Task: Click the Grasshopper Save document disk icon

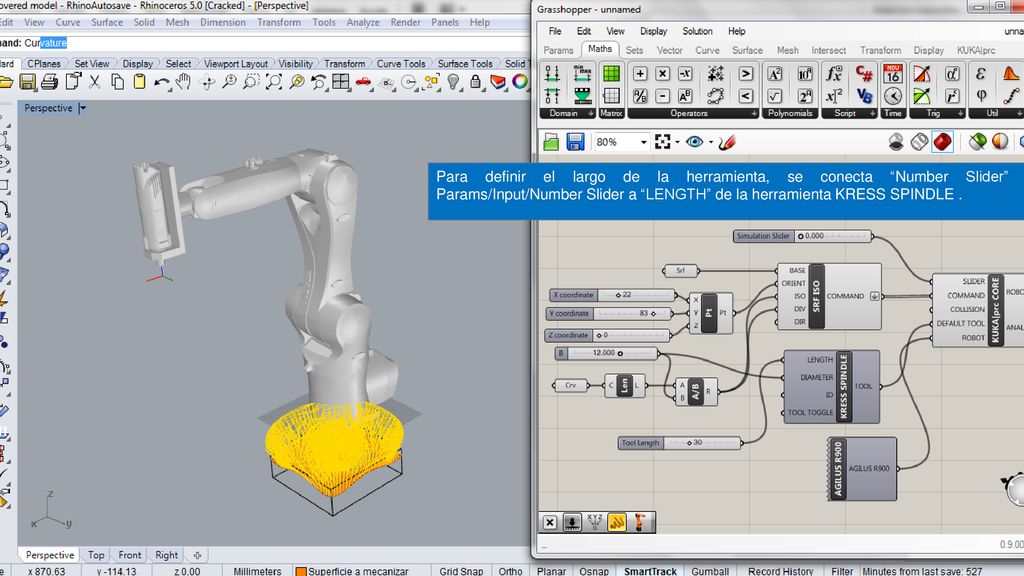Action: click(x=575, y=142)
